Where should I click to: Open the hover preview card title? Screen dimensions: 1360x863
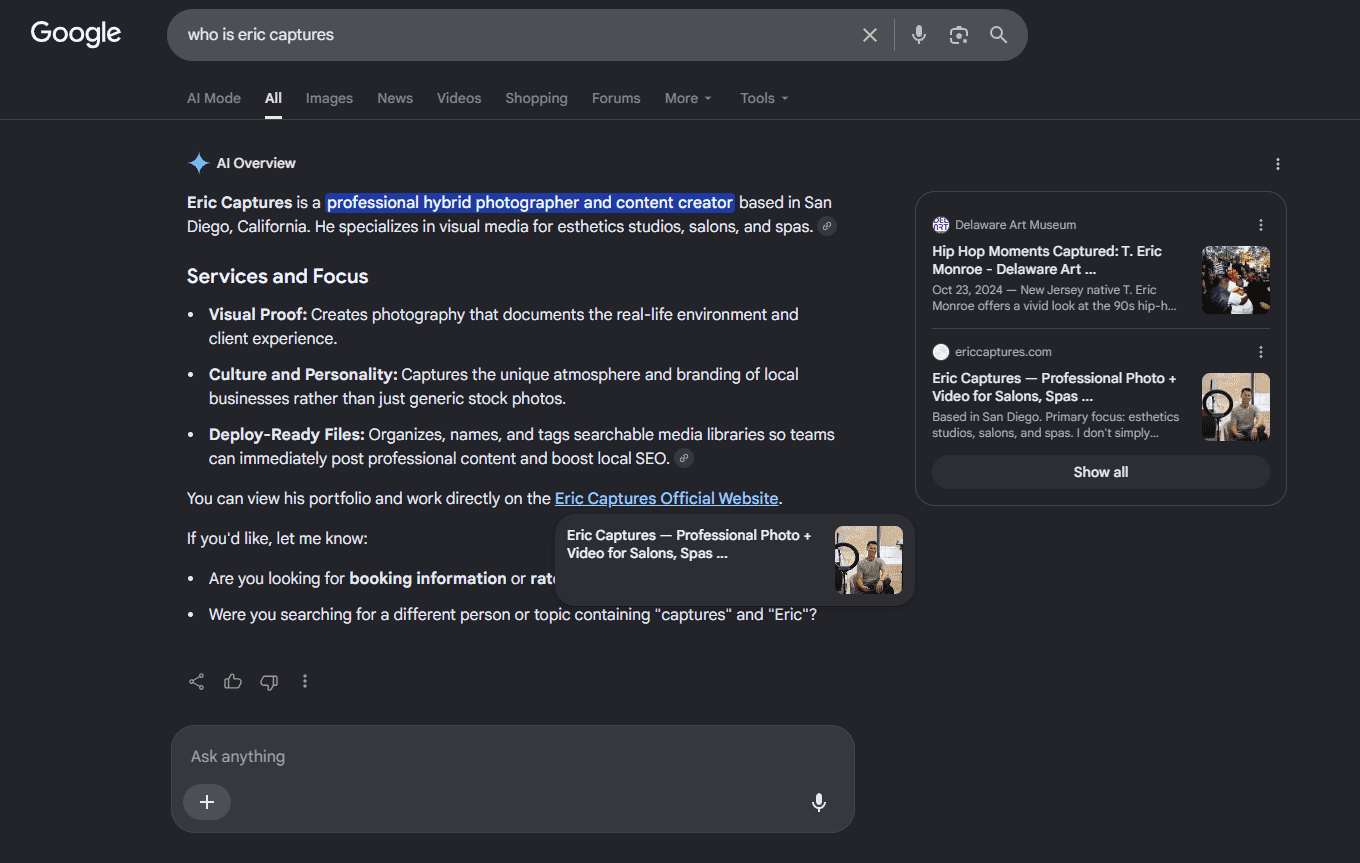click(x=689, y=544)
